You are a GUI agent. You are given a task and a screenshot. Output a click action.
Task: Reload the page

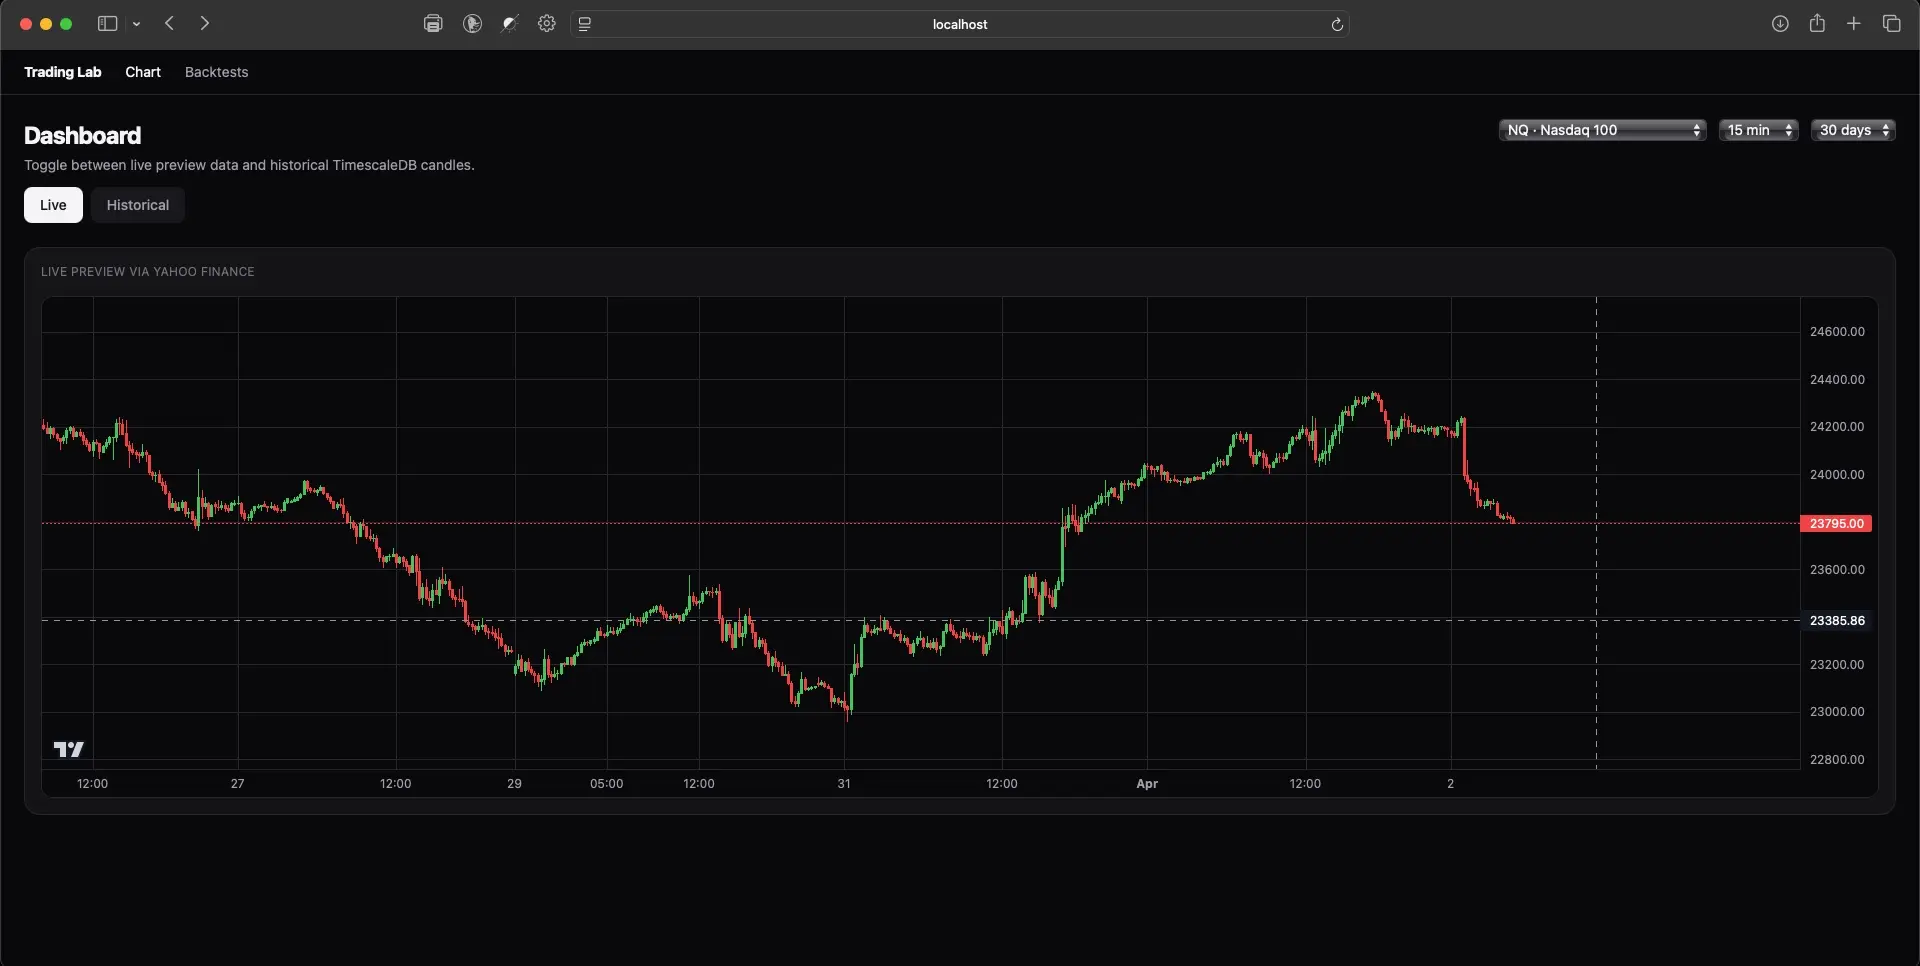point(1338,24)
